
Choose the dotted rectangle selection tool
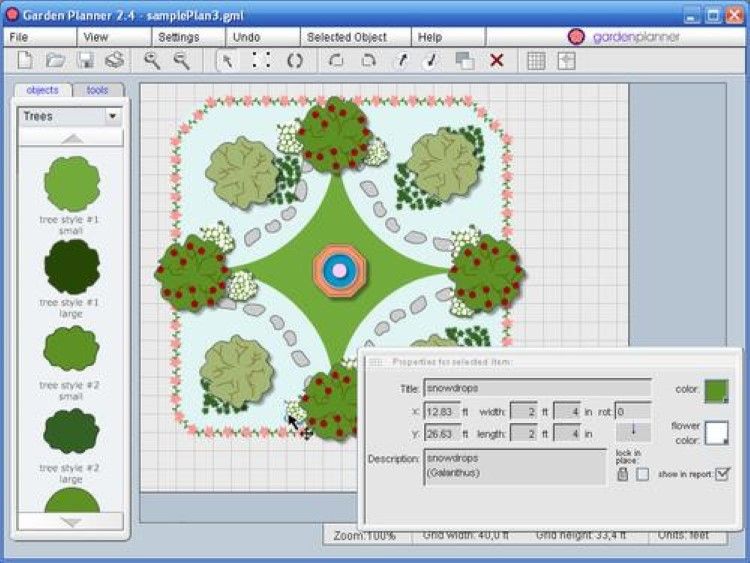click(261, 60)
